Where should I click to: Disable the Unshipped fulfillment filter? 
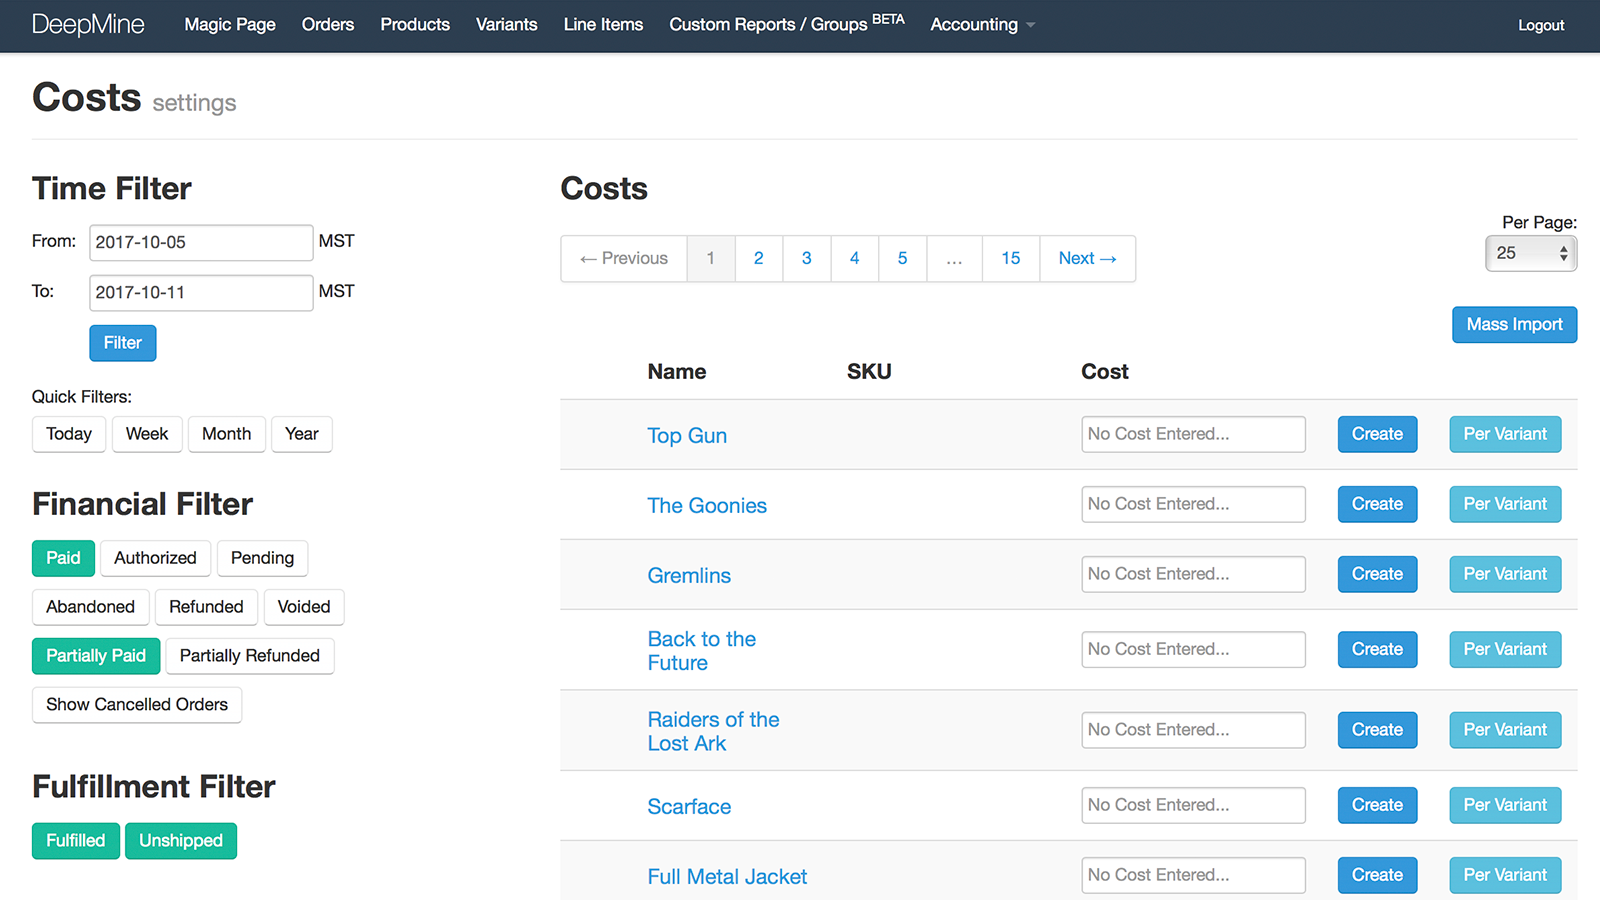[x=181, y=840]
